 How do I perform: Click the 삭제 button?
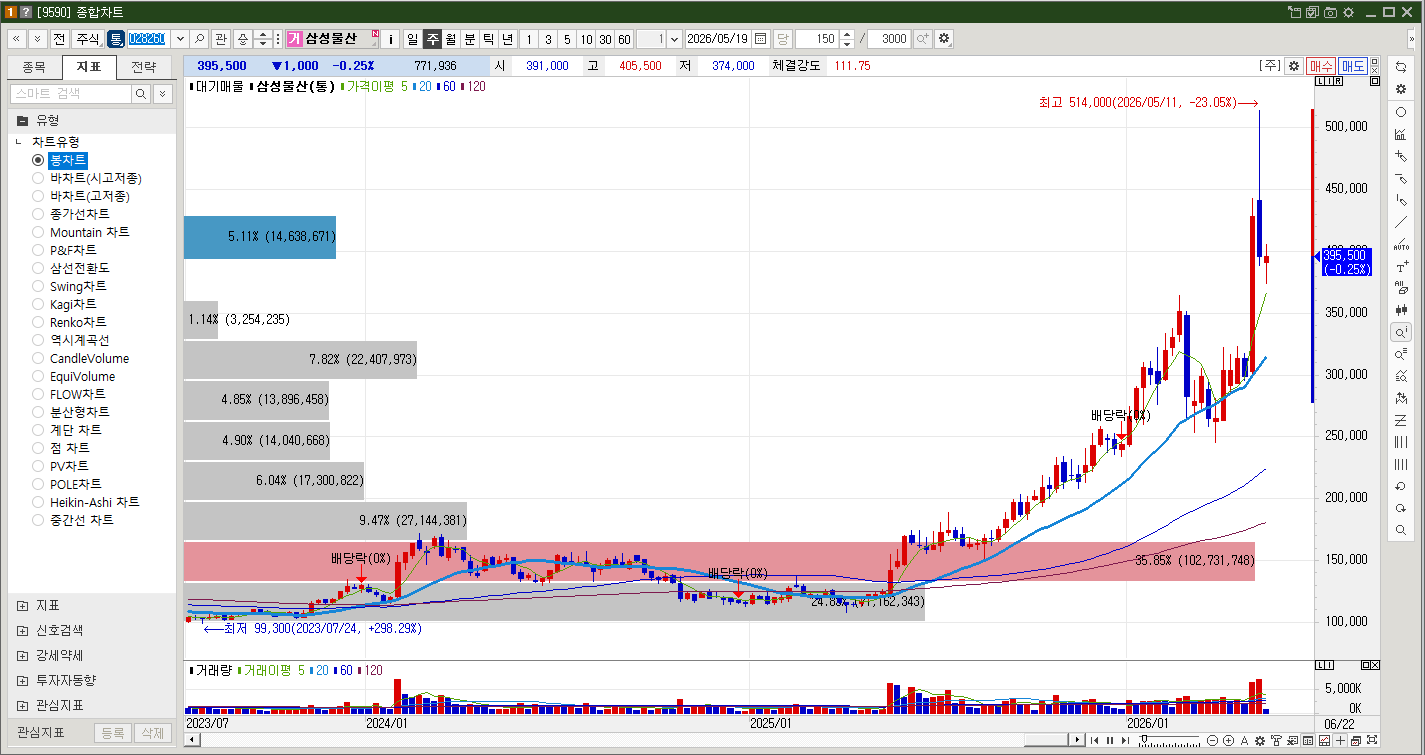[152, 733]
